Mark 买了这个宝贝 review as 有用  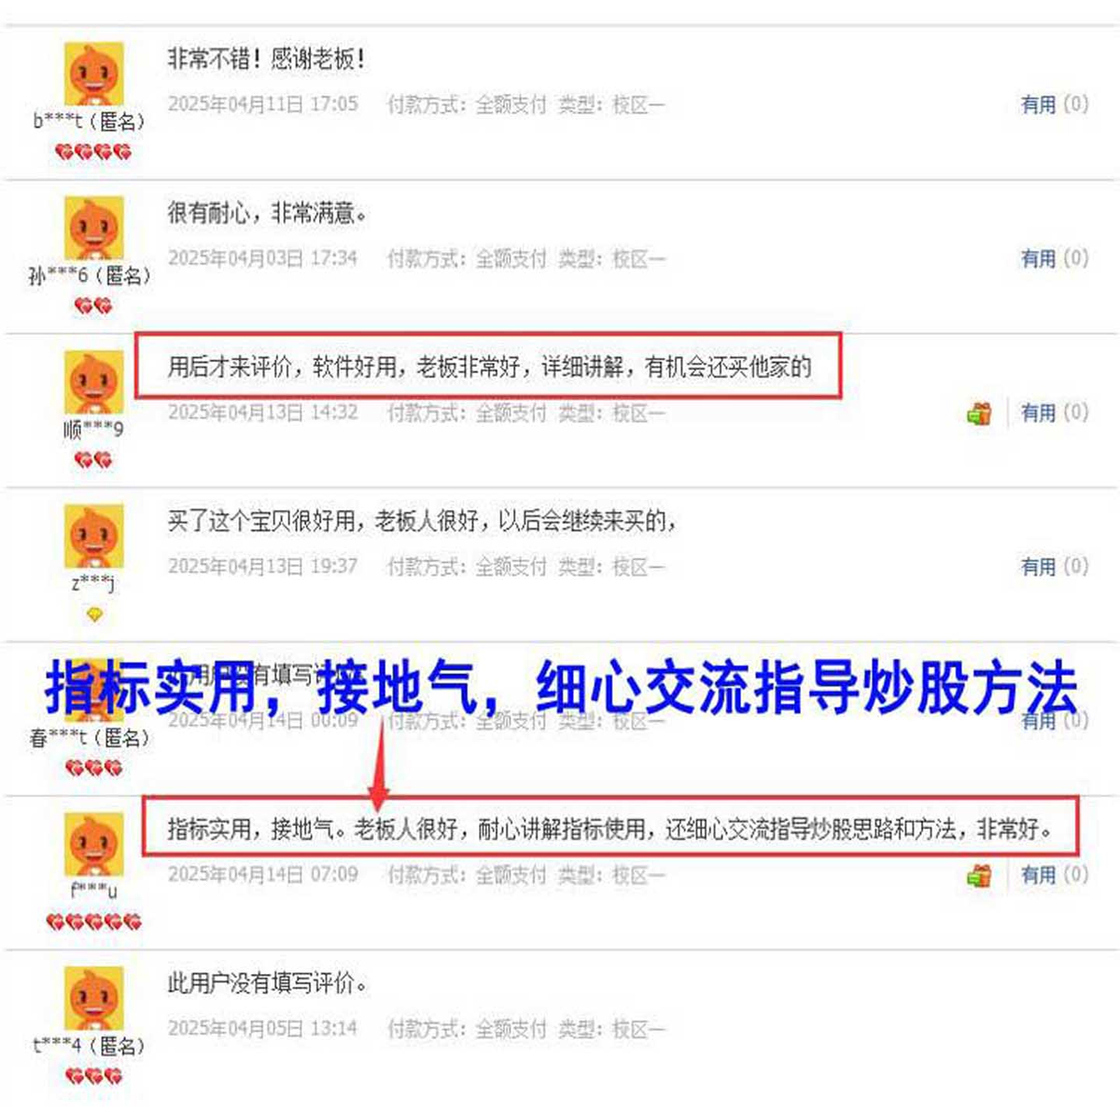tap(1038, 567)
